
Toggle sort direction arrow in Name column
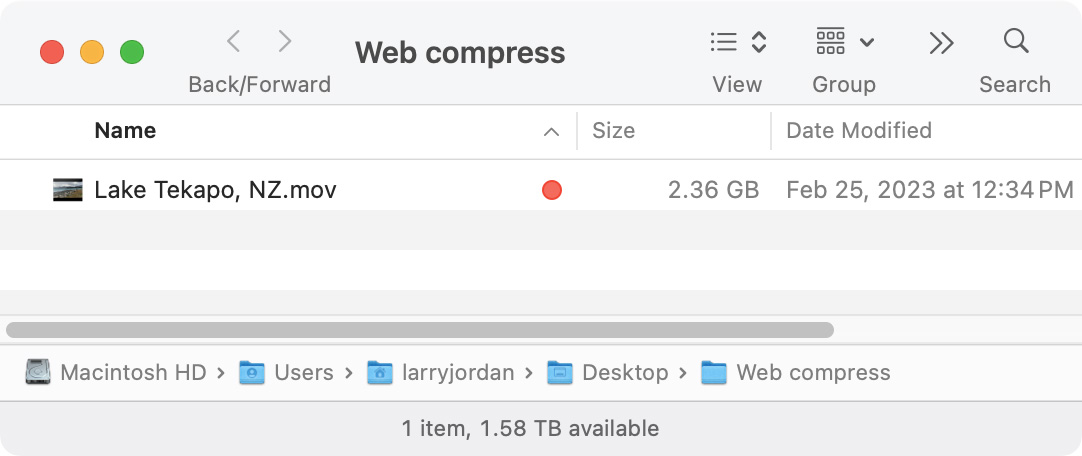pos(550,132)
